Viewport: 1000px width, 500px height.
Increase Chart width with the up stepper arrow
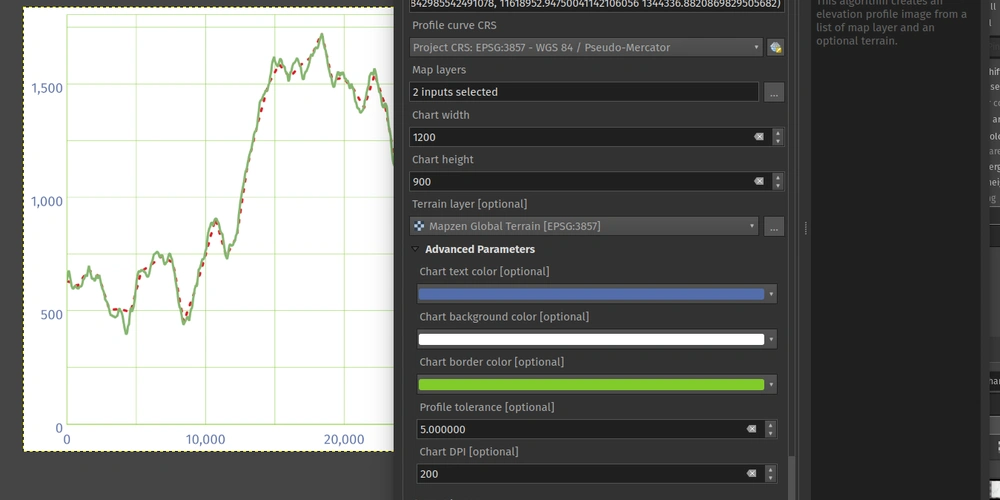click(777, 133)
